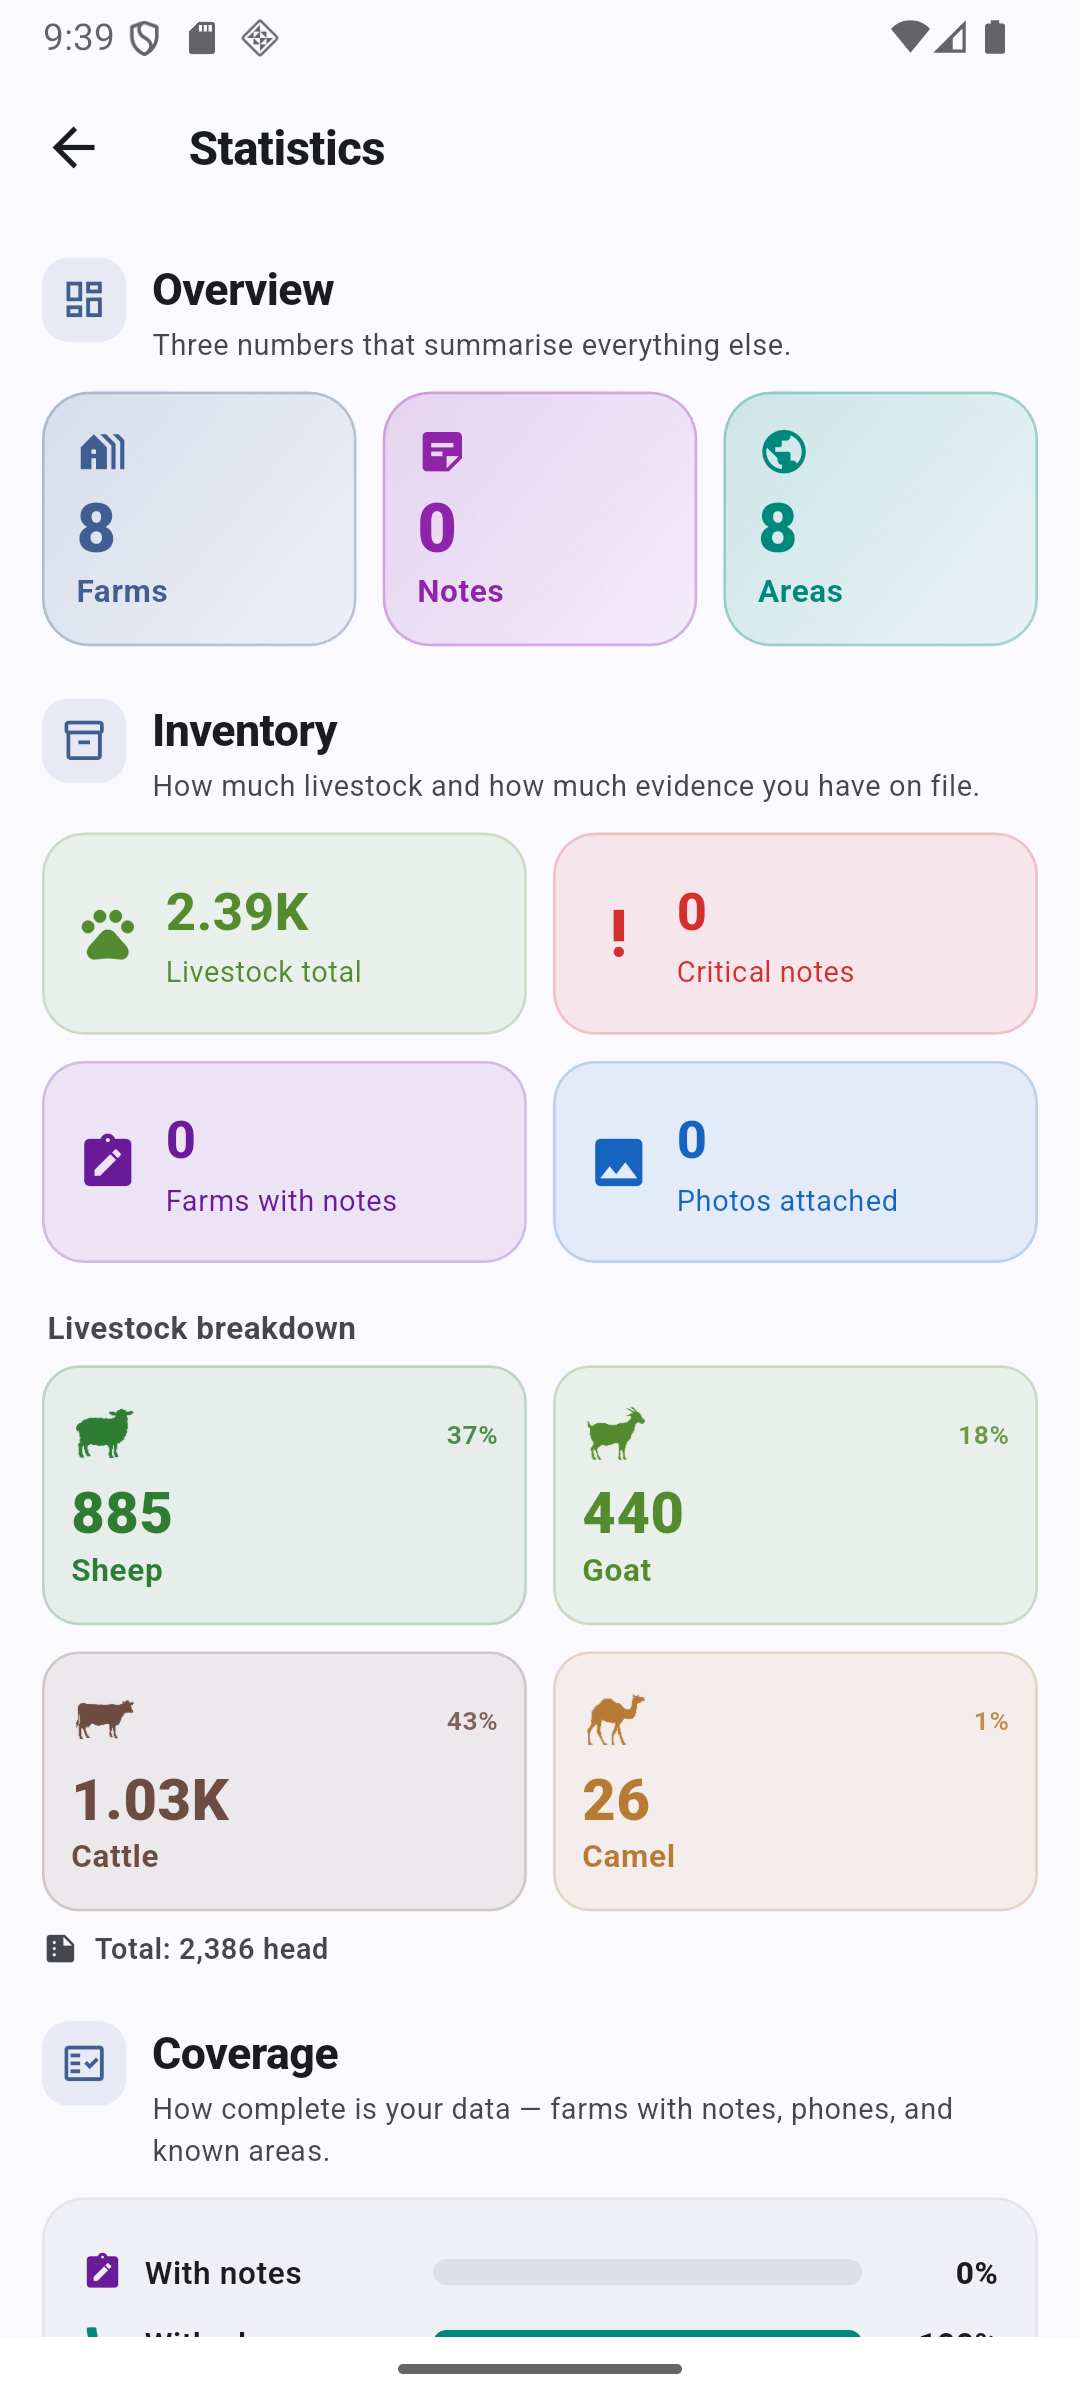Tap the sheep icon in breakdown
Viewport: 1080px width, 2400px height.
[104, 1433]
